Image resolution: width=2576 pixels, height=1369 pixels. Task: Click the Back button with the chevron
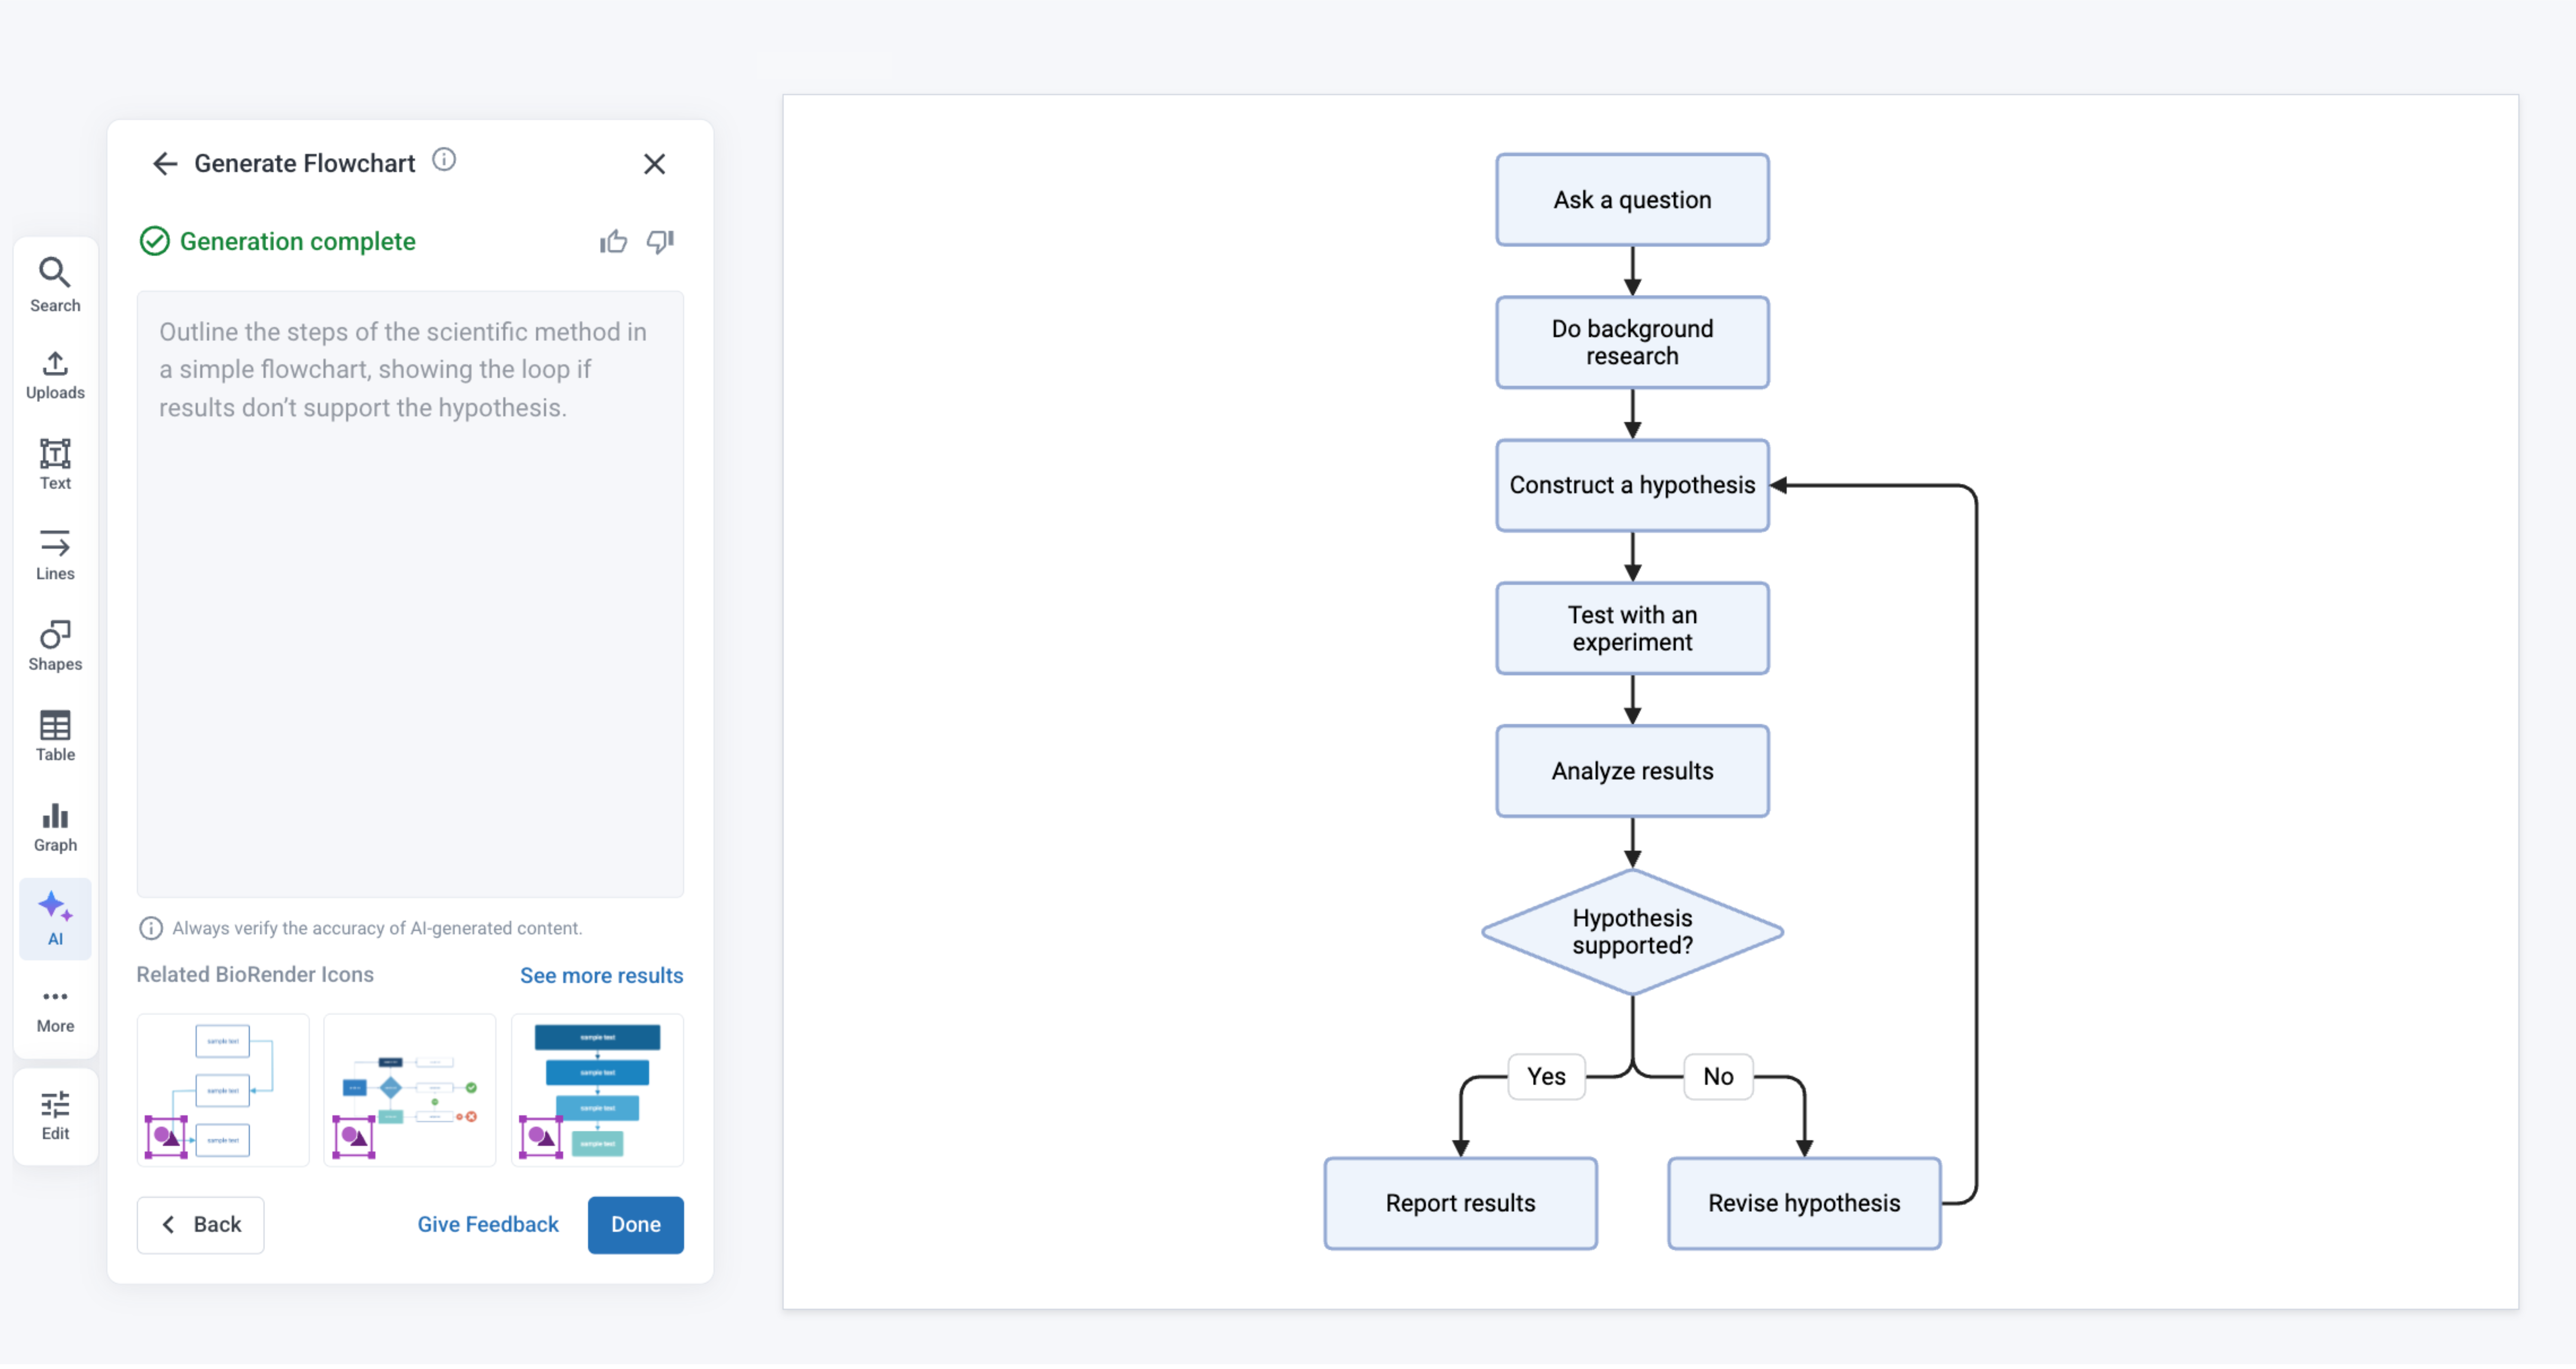201,1224
